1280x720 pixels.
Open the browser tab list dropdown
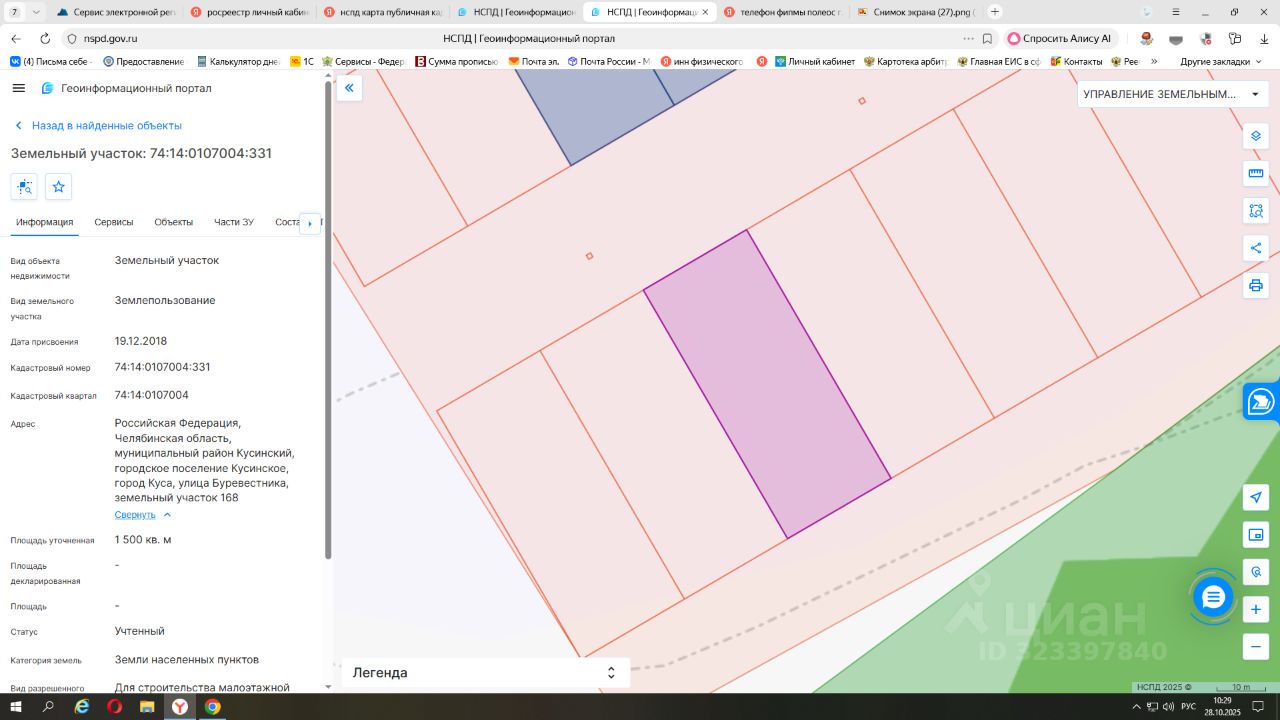click(37, 12)
